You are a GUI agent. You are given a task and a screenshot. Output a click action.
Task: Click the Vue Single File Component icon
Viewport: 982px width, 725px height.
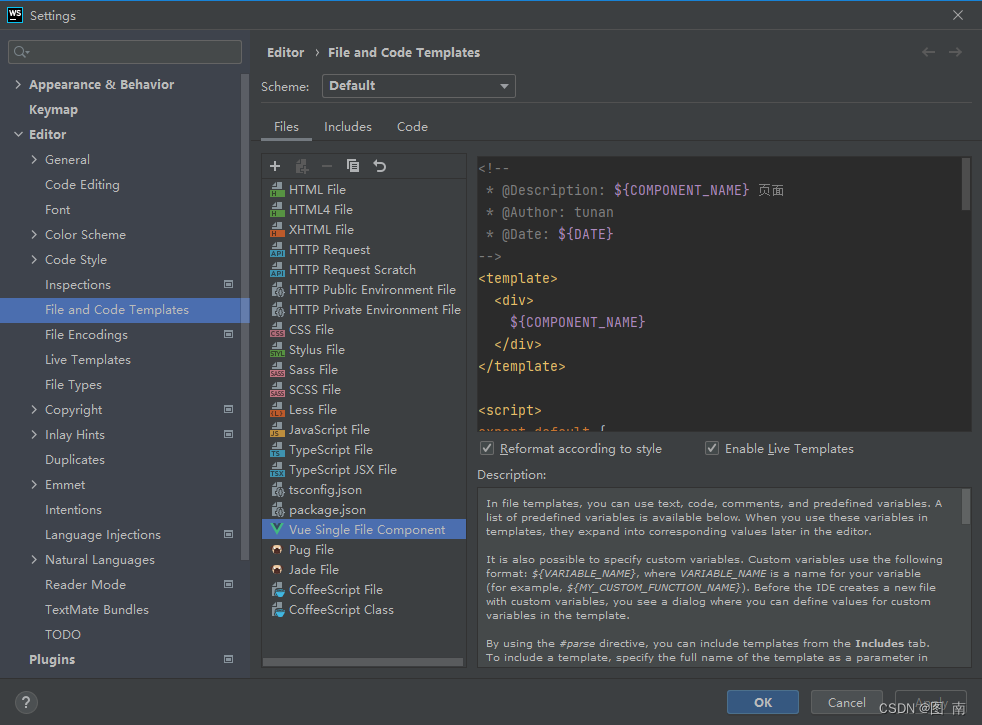pos(277,529)
